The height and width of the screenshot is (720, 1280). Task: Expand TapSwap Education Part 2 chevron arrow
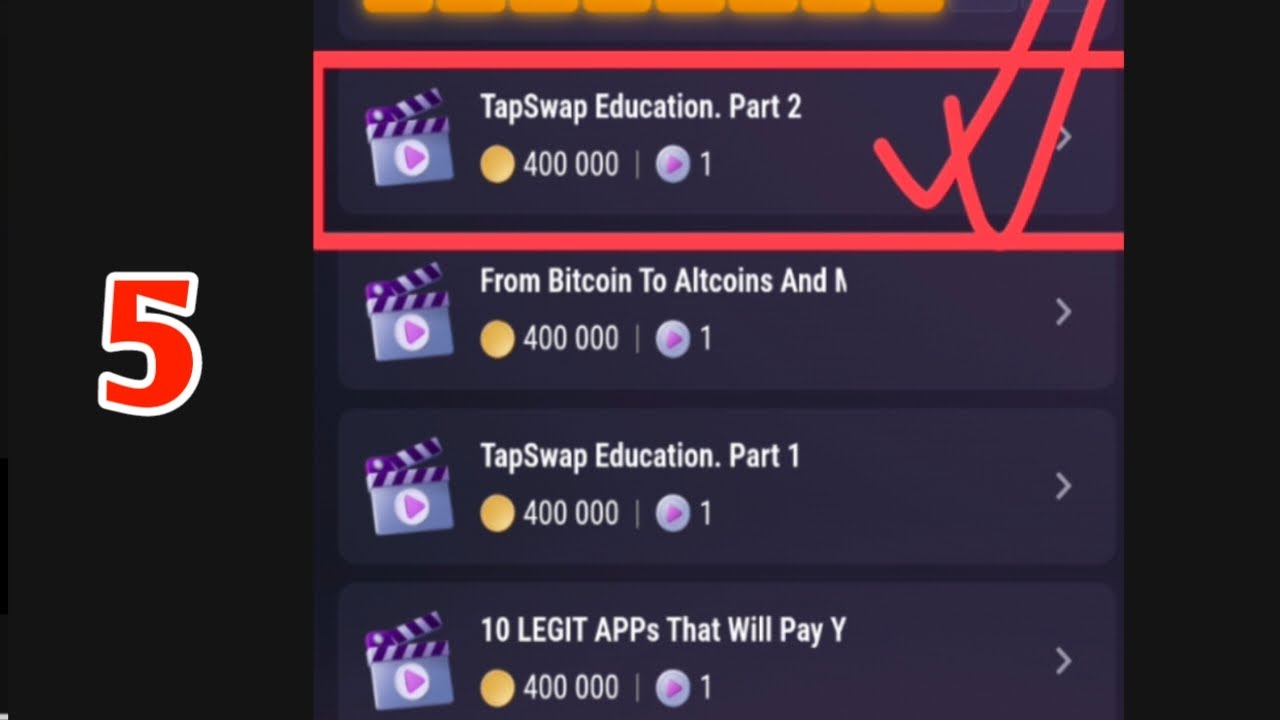click(1063, 138)
